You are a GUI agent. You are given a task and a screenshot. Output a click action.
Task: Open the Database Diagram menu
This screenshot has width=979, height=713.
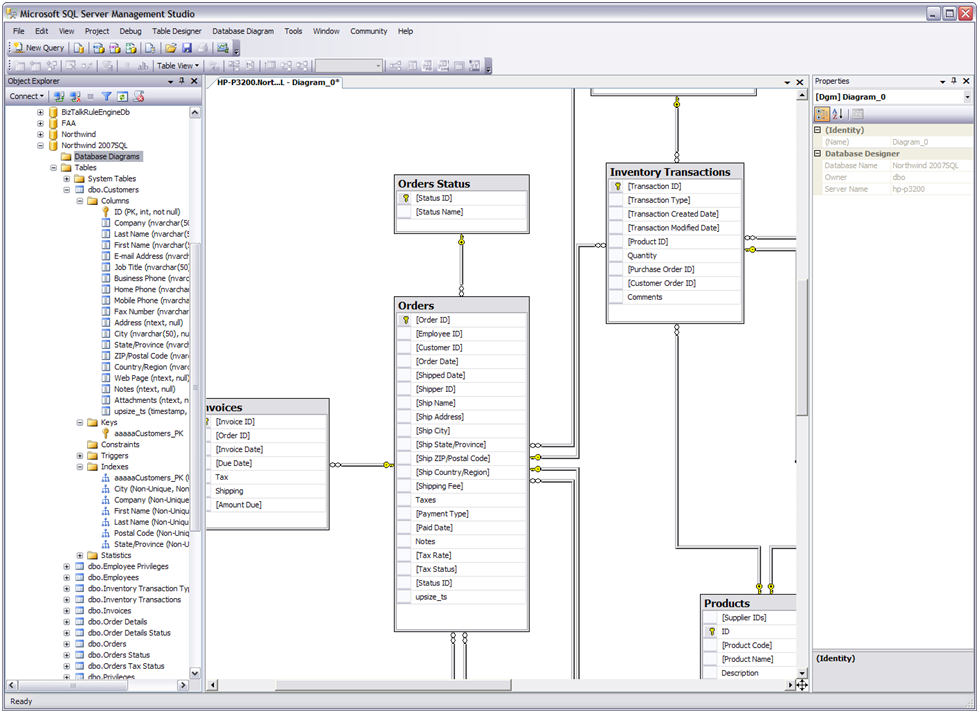(x=243, y=31)
